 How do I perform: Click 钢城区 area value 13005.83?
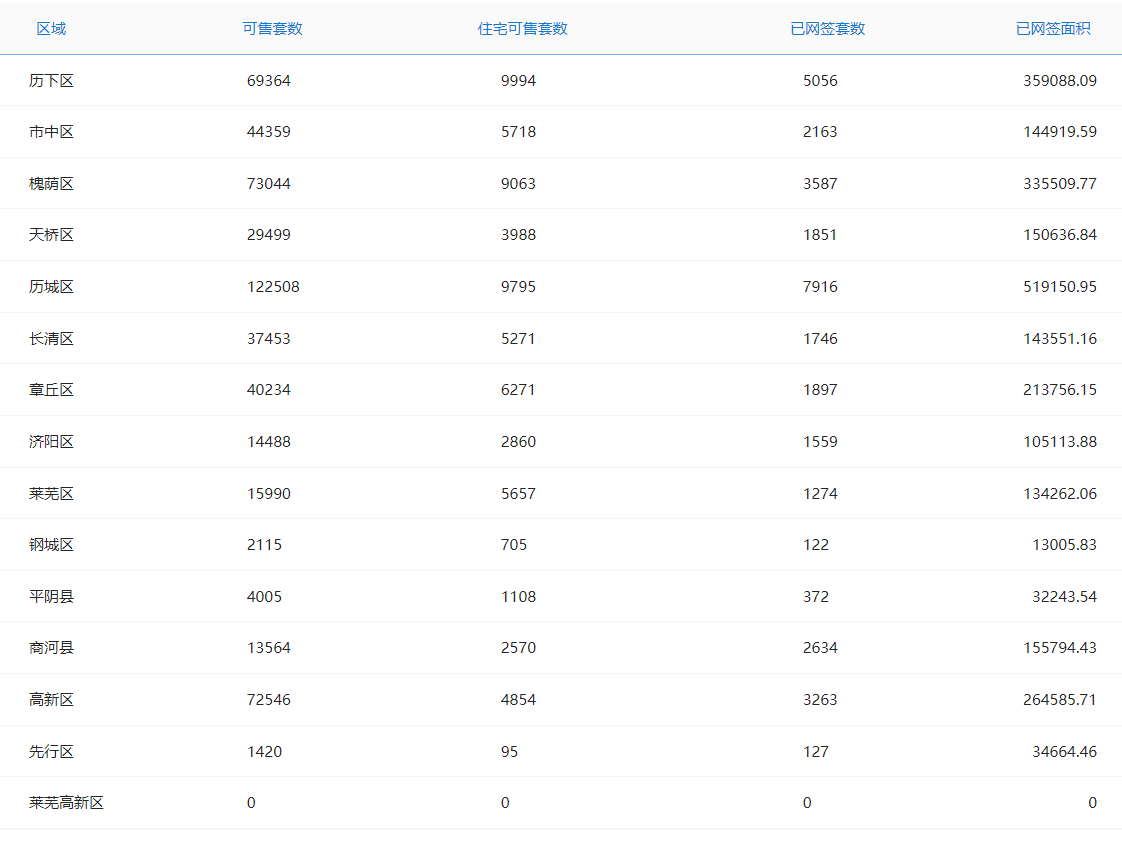pyautogui.click(x=1064, y=545)
